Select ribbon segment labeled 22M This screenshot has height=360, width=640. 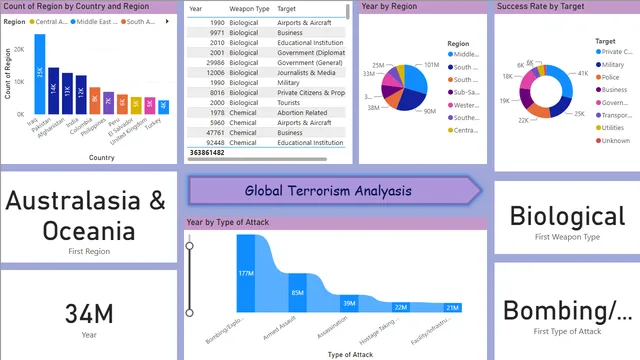click(401, 307)
